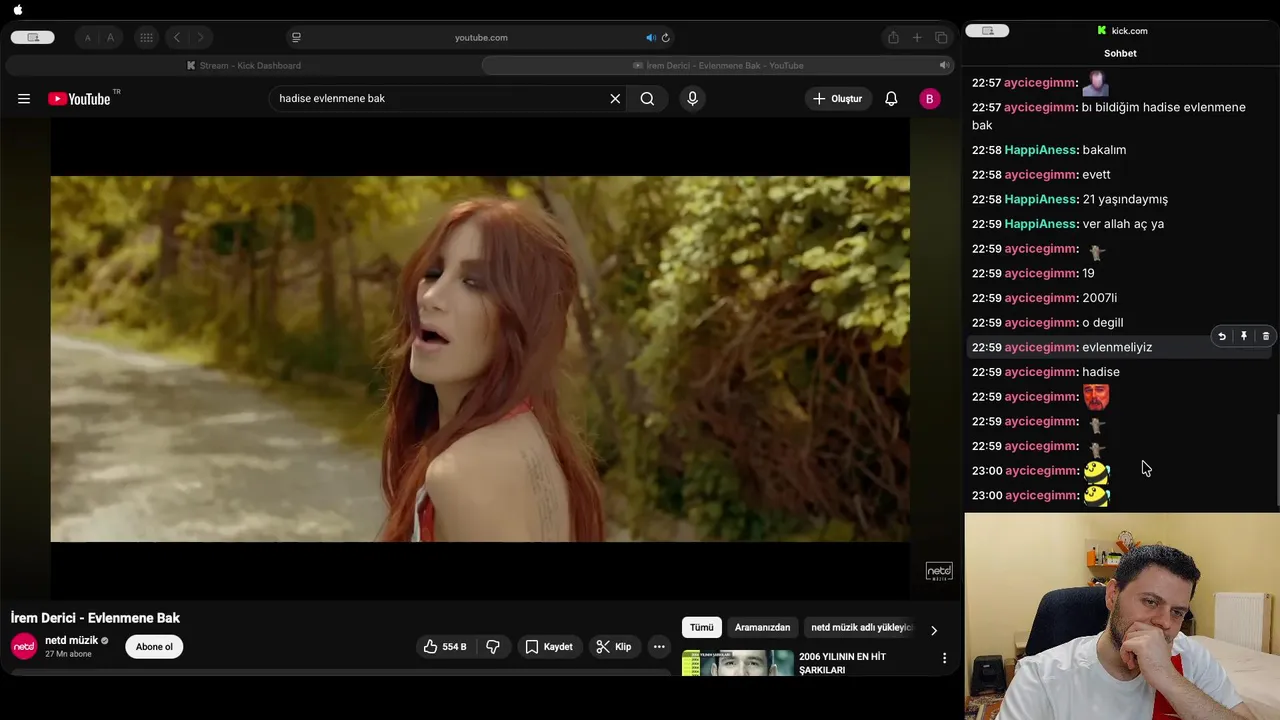The image size is (1280, 720).
Task: Pin the evlenmeliyiz chat message
Action: point(1243,337)
